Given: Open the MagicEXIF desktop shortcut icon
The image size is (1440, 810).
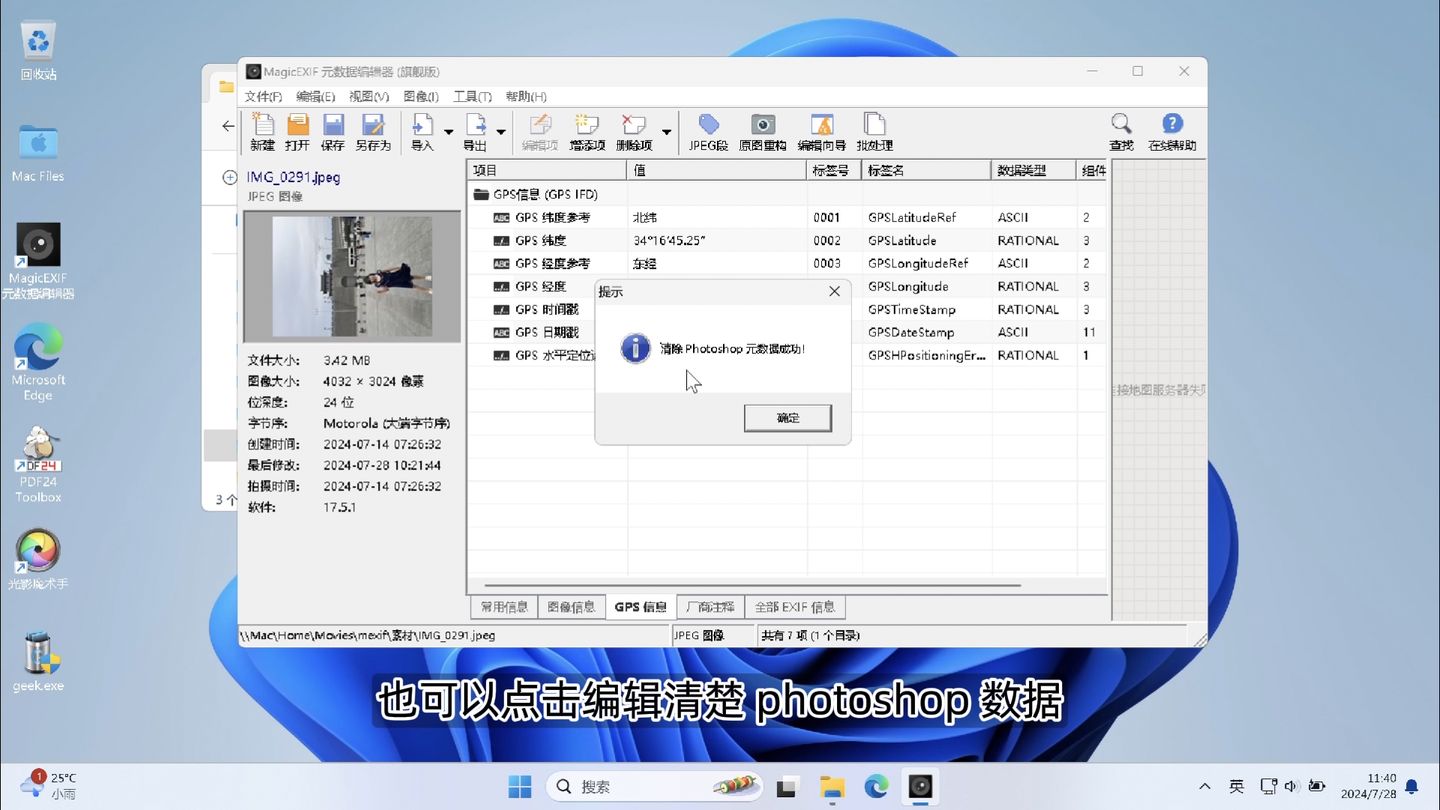Looking at the screenshot, I should pos(38,260).
